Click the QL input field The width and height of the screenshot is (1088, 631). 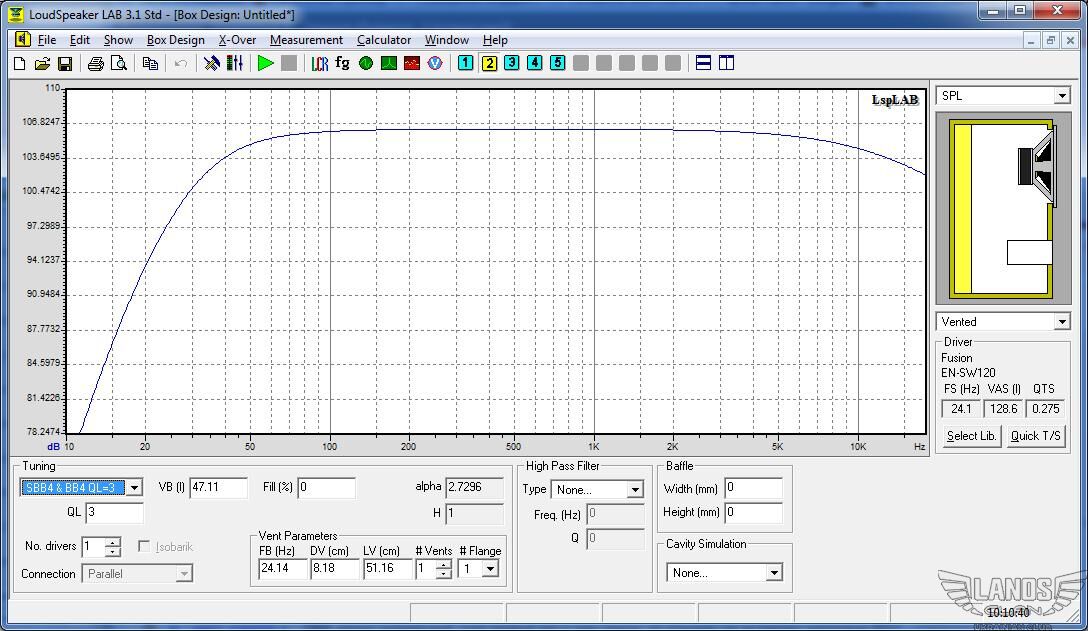pos(114,512)
